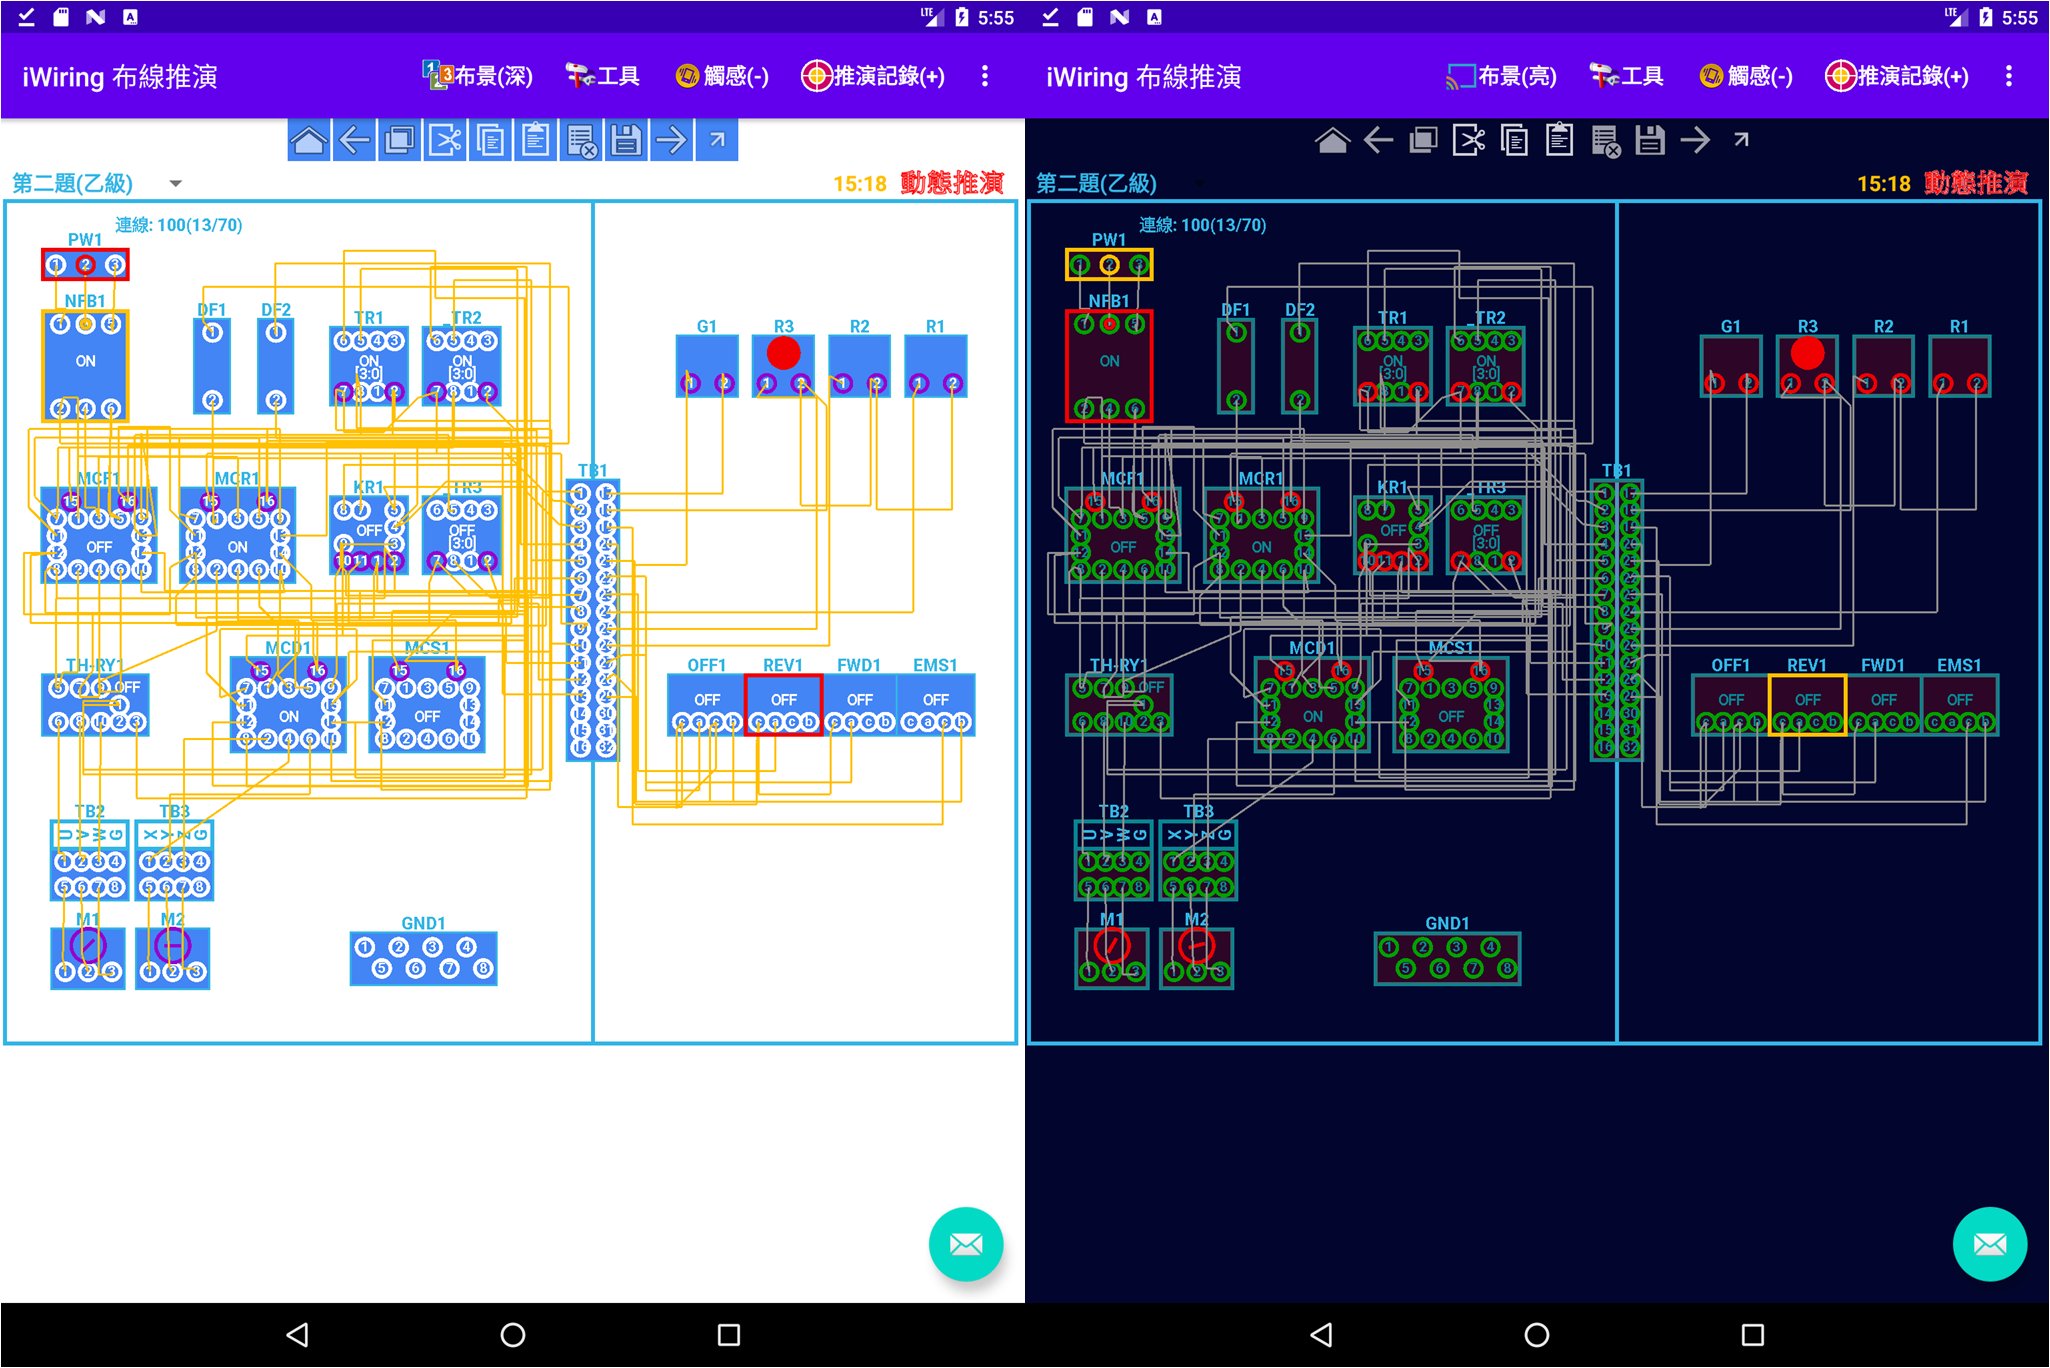This screenshot has width=2050, height=1368.
Task: Tap teal mail floating button on dark screen
Action: coord(1989,1244)
